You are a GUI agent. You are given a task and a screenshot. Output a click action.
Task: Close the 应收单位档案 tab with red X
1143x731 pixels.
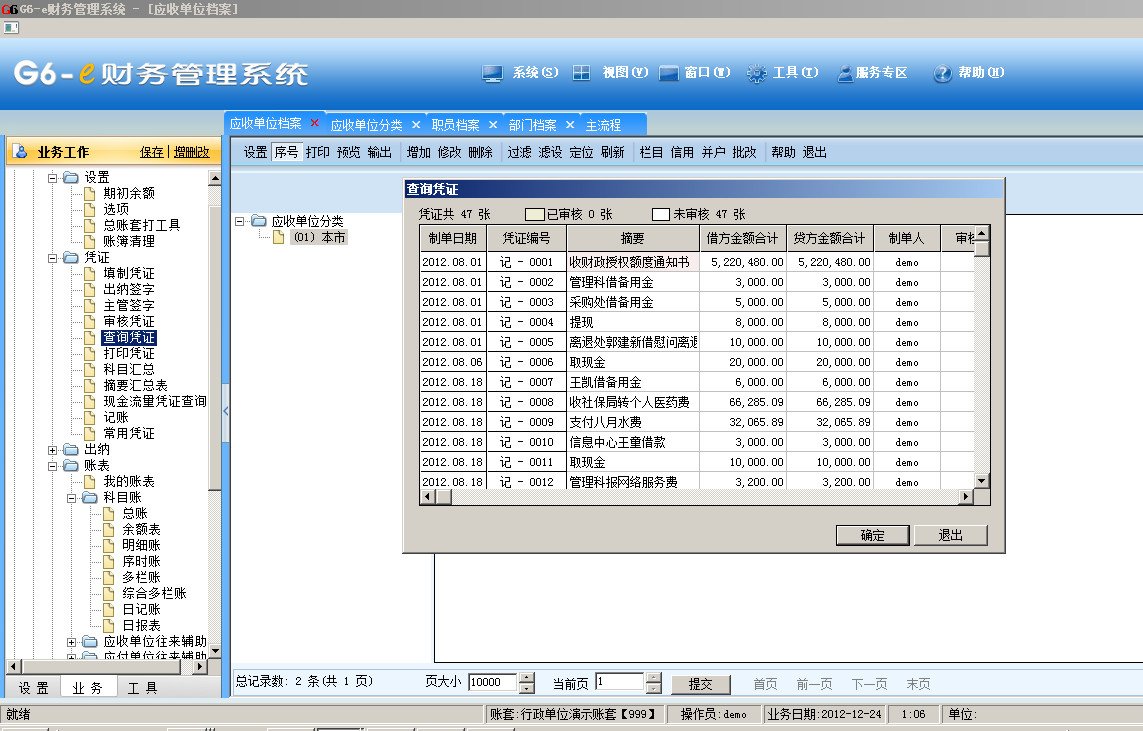[x=315, y=123]
